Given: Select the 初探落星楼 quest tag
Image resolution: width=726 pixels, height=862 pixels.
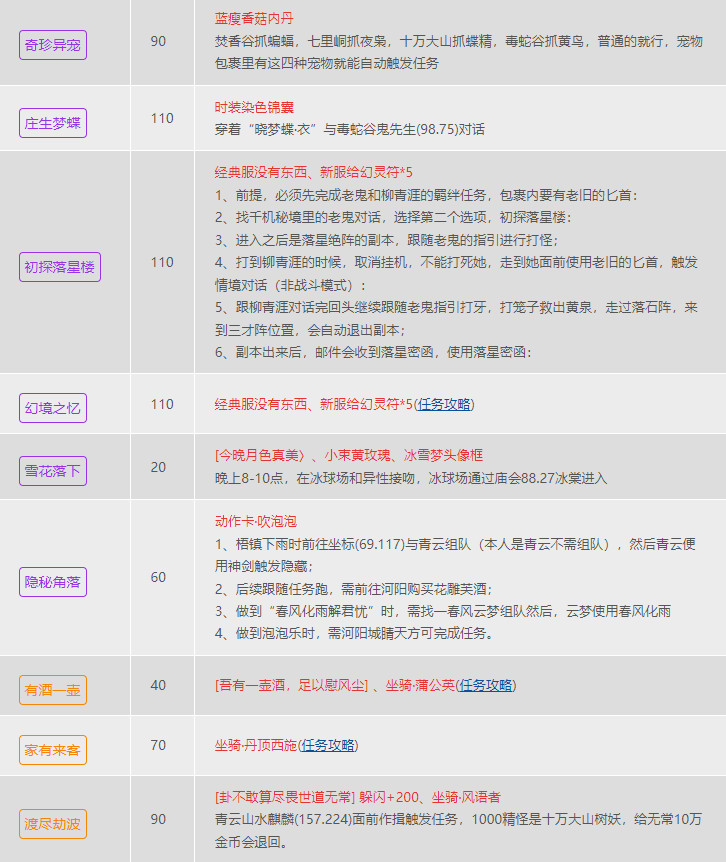Looking at the screenshot, I should [x=60, y=267].
